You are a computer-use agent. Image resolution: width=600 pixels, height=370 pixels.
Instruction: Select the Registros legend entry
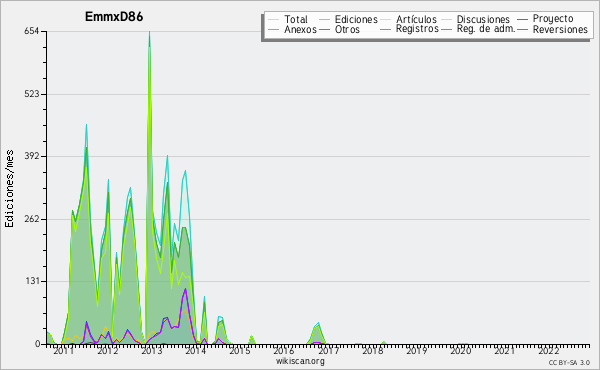(409, 29)
